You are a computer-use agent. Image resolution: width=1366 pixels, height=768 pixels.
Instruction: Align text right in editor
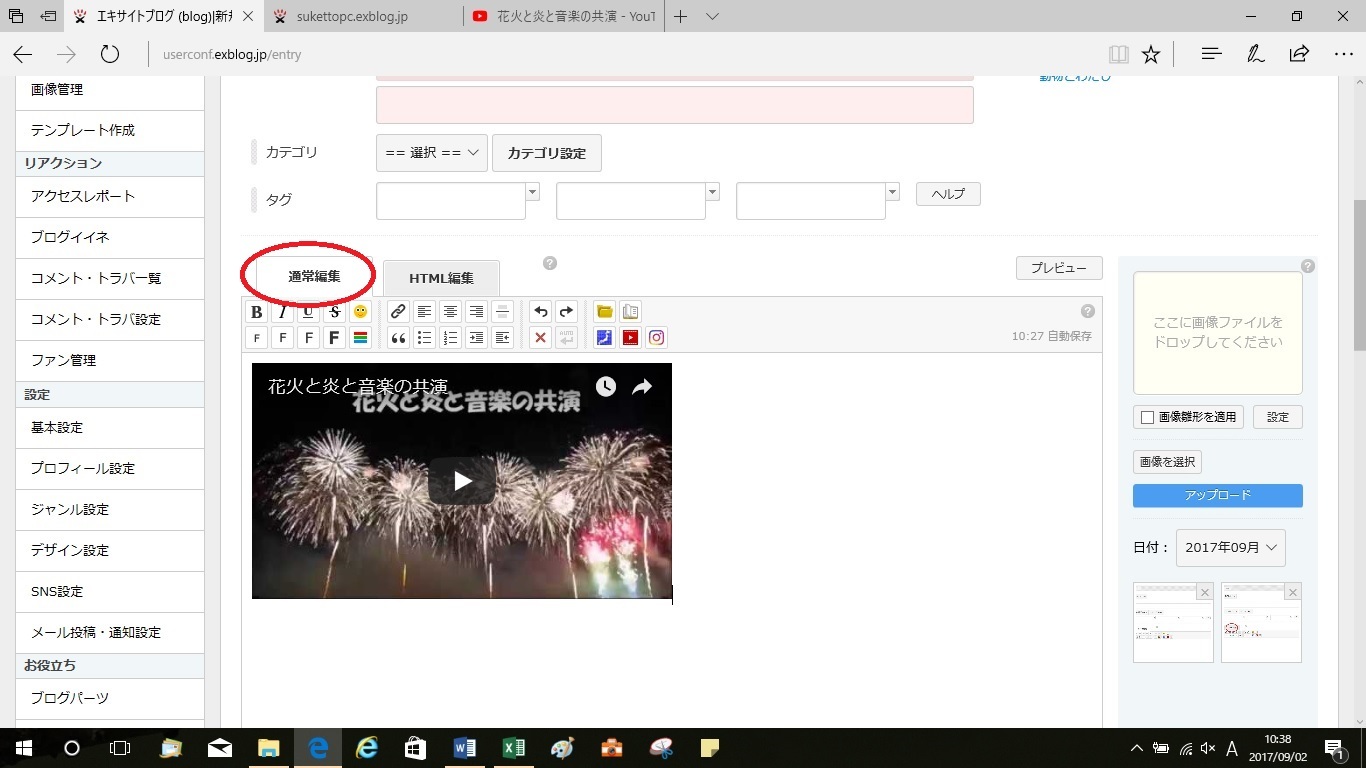[477, 312]
